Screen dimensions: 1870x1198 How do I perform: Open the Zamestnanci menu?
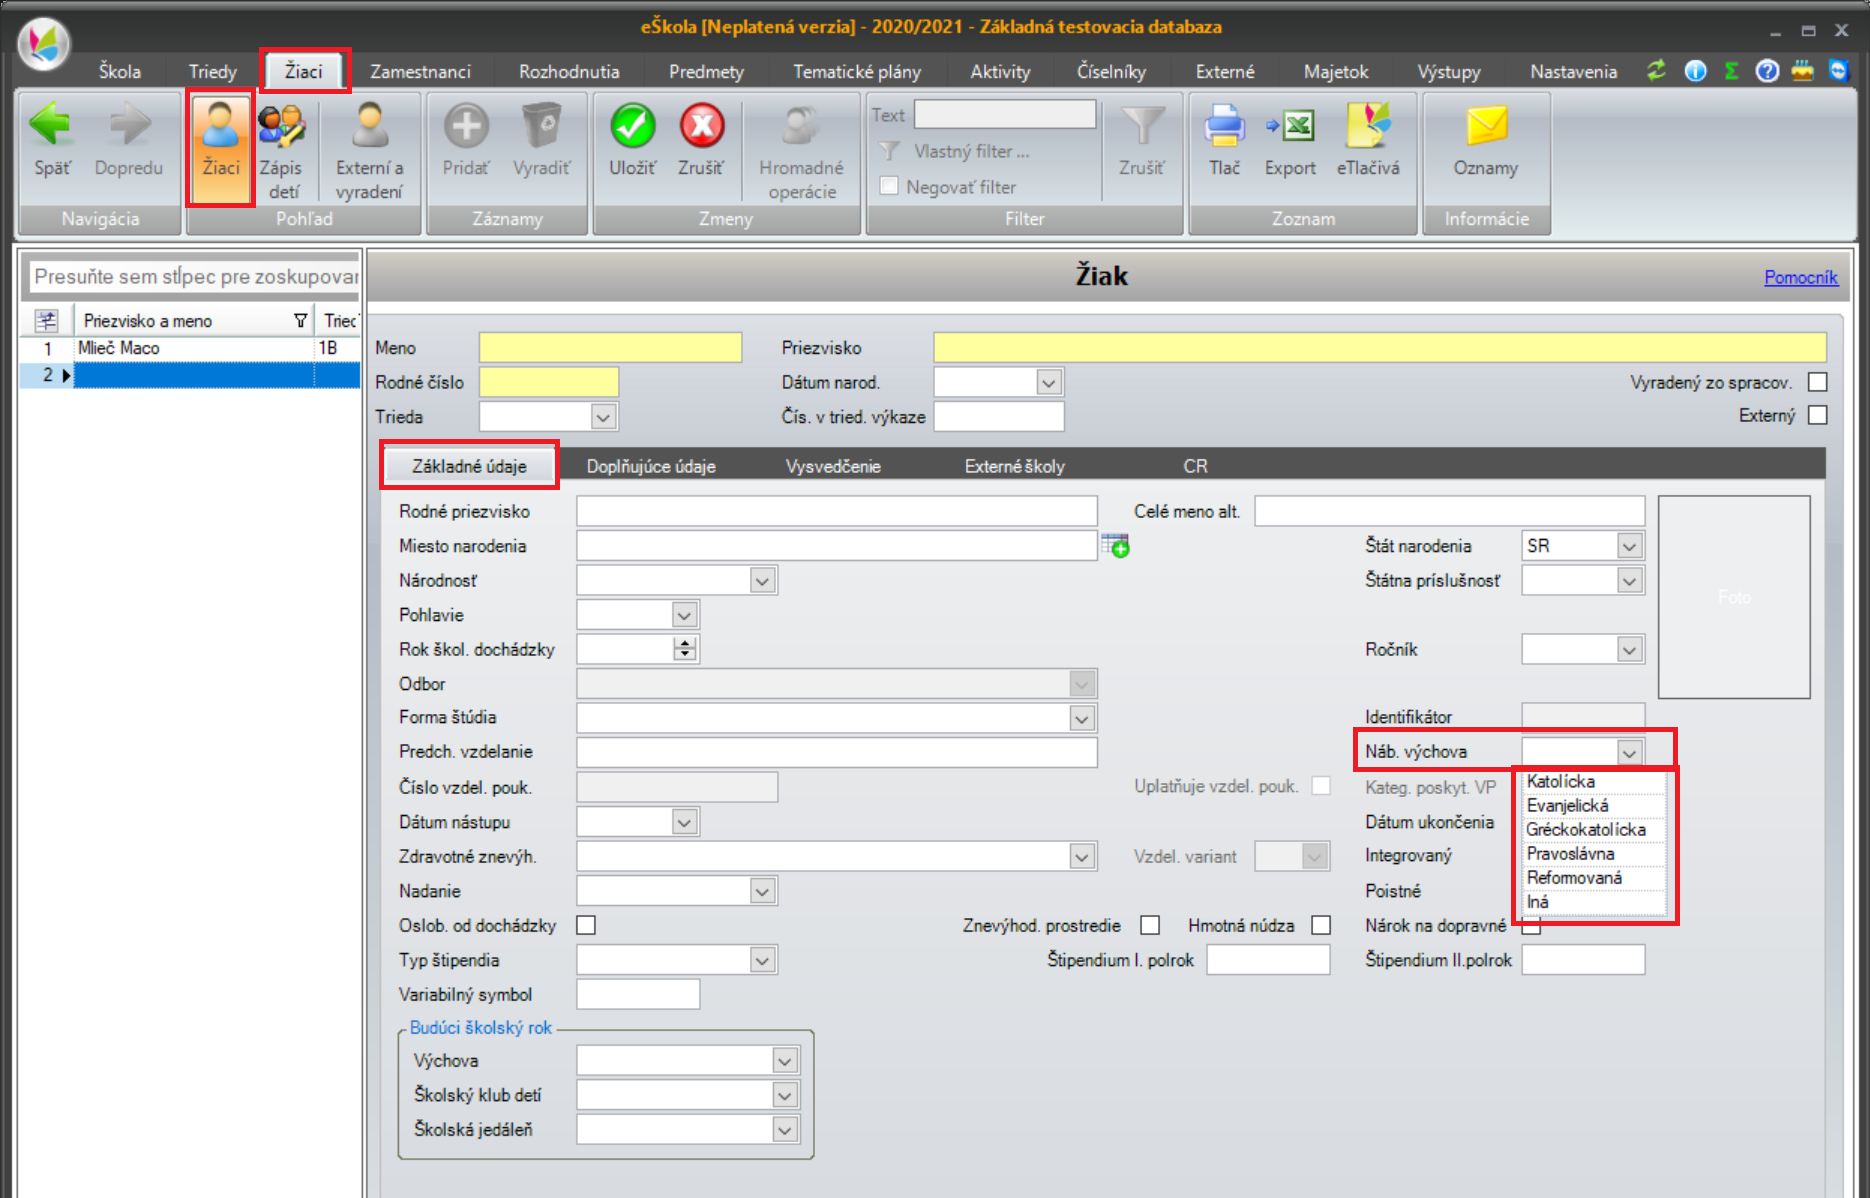[420, 71]
